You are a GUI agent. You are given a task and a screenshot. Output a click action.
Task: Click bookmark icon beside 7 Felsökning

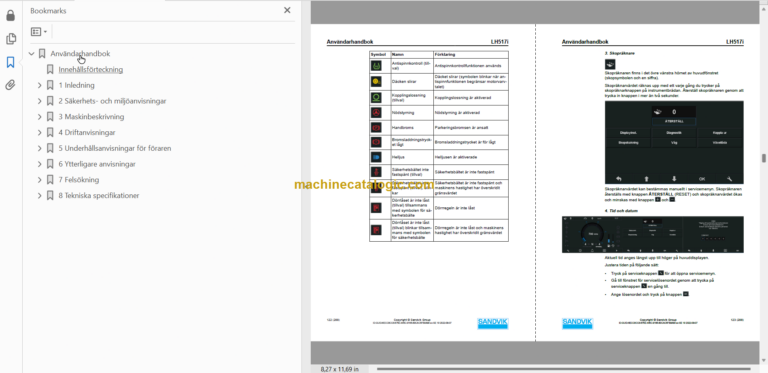point(50,180)
